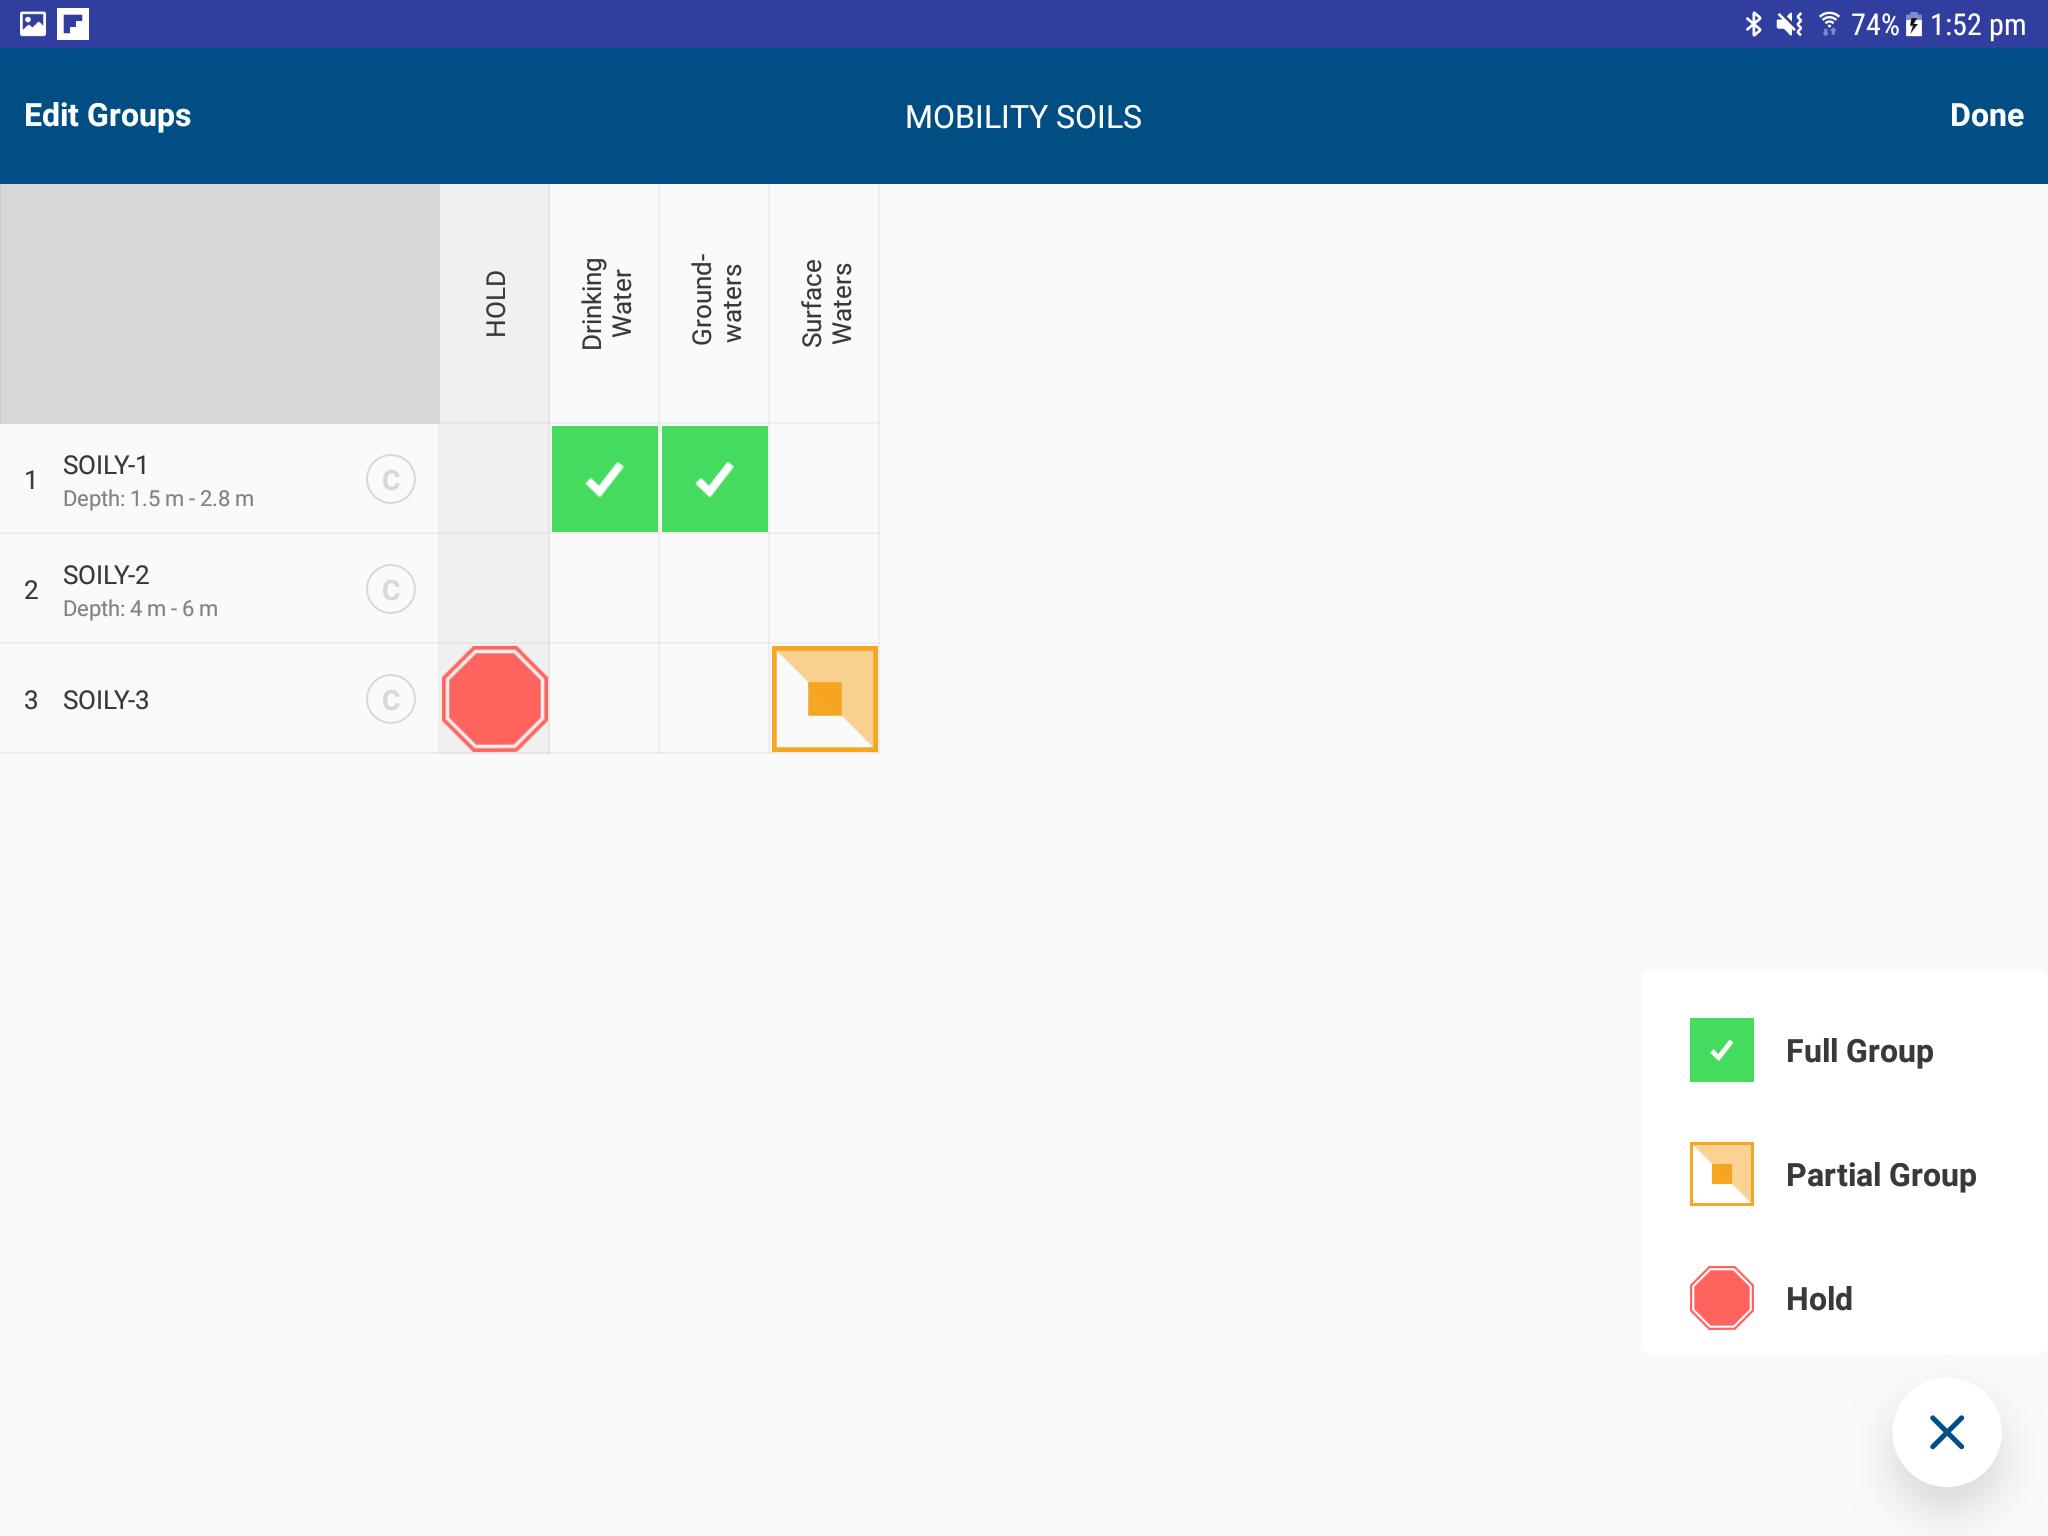Click the C circle icon for SOILY-3

click(x=391, y=699)
